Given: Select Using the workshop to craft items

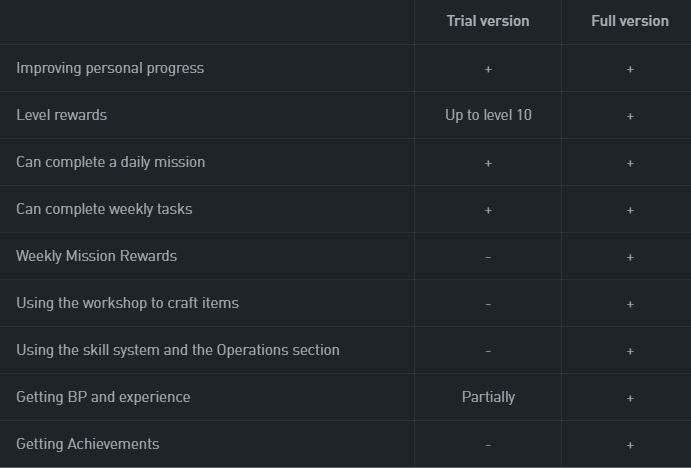Looking at the screenshot, I should tap(128, 303).
